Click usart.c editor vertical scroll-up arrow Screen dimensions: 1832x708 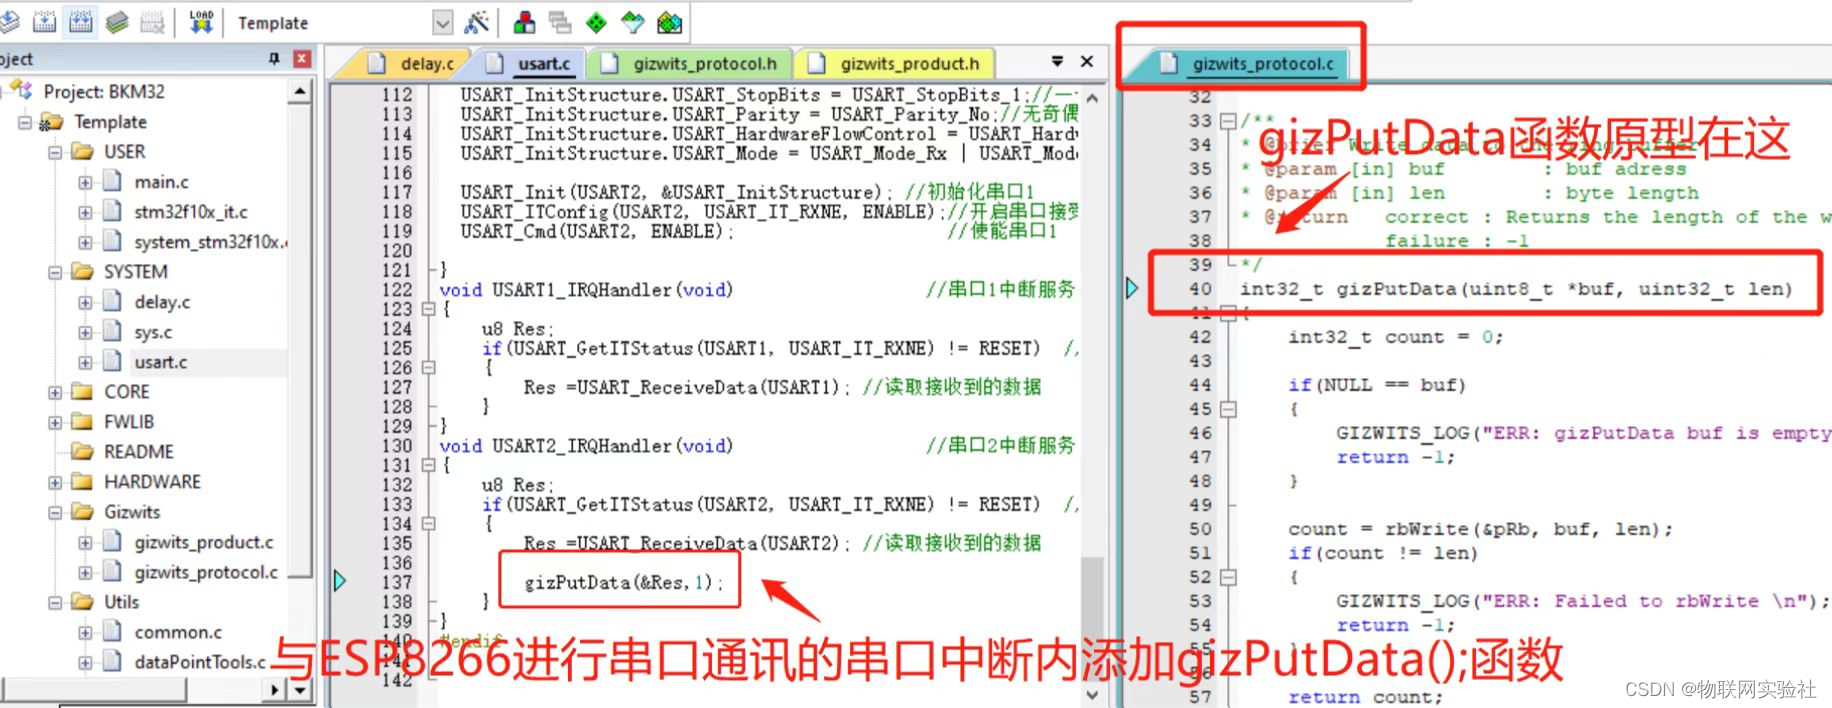click(1092, 98)
